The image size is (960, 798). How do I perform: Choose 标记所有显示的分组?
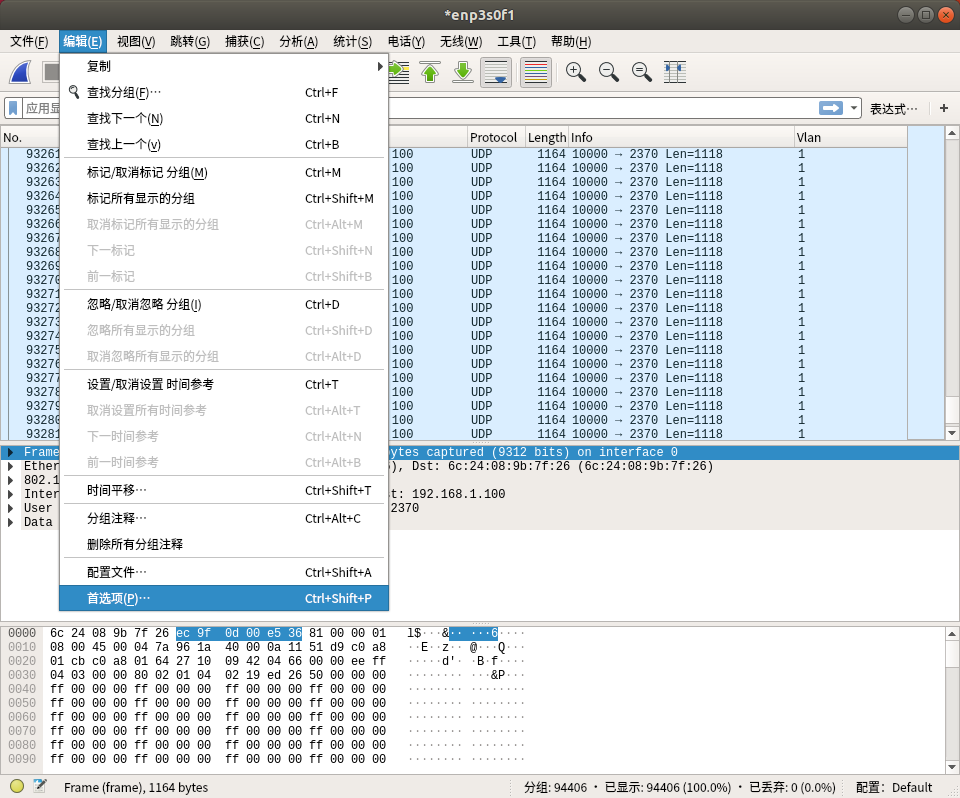223,198
